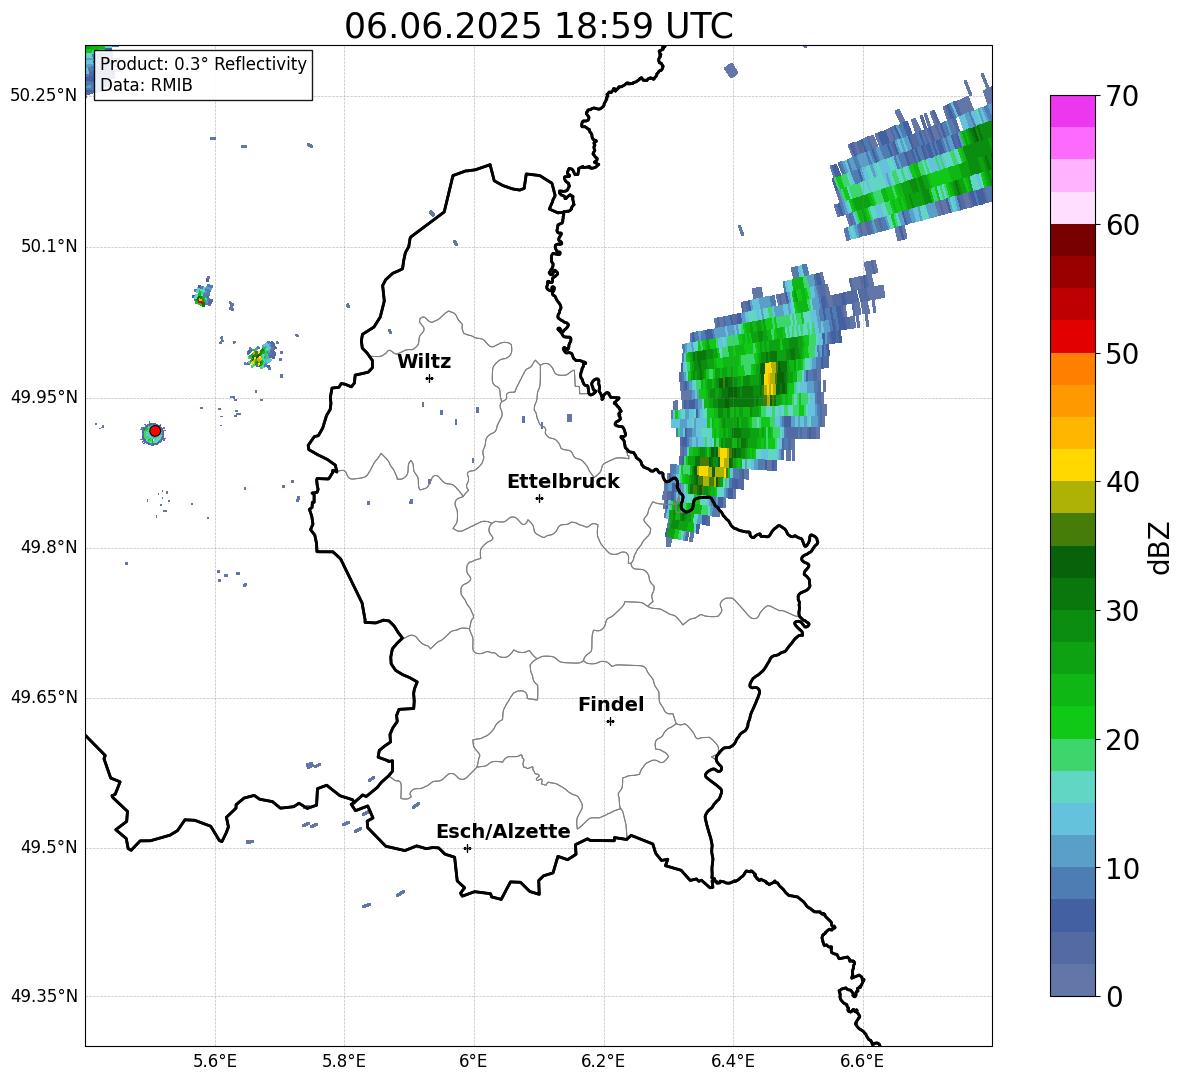The height and width of the screenshot is (1081, 1184).
Task: Click the 6.4°E longitude label
Action: pyautogui.click(x=732, y=1061)
